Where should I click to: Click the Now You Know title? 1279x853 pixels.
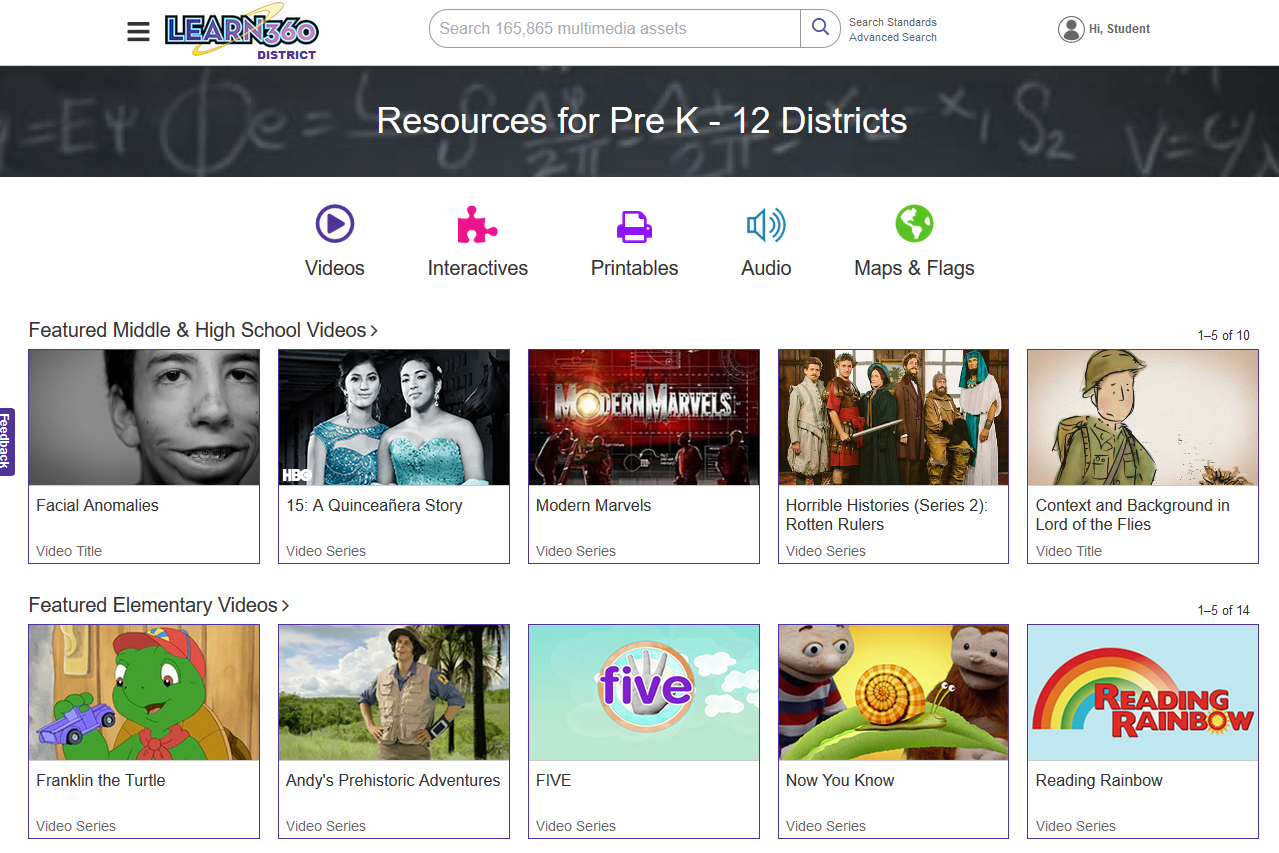(840, 780)
